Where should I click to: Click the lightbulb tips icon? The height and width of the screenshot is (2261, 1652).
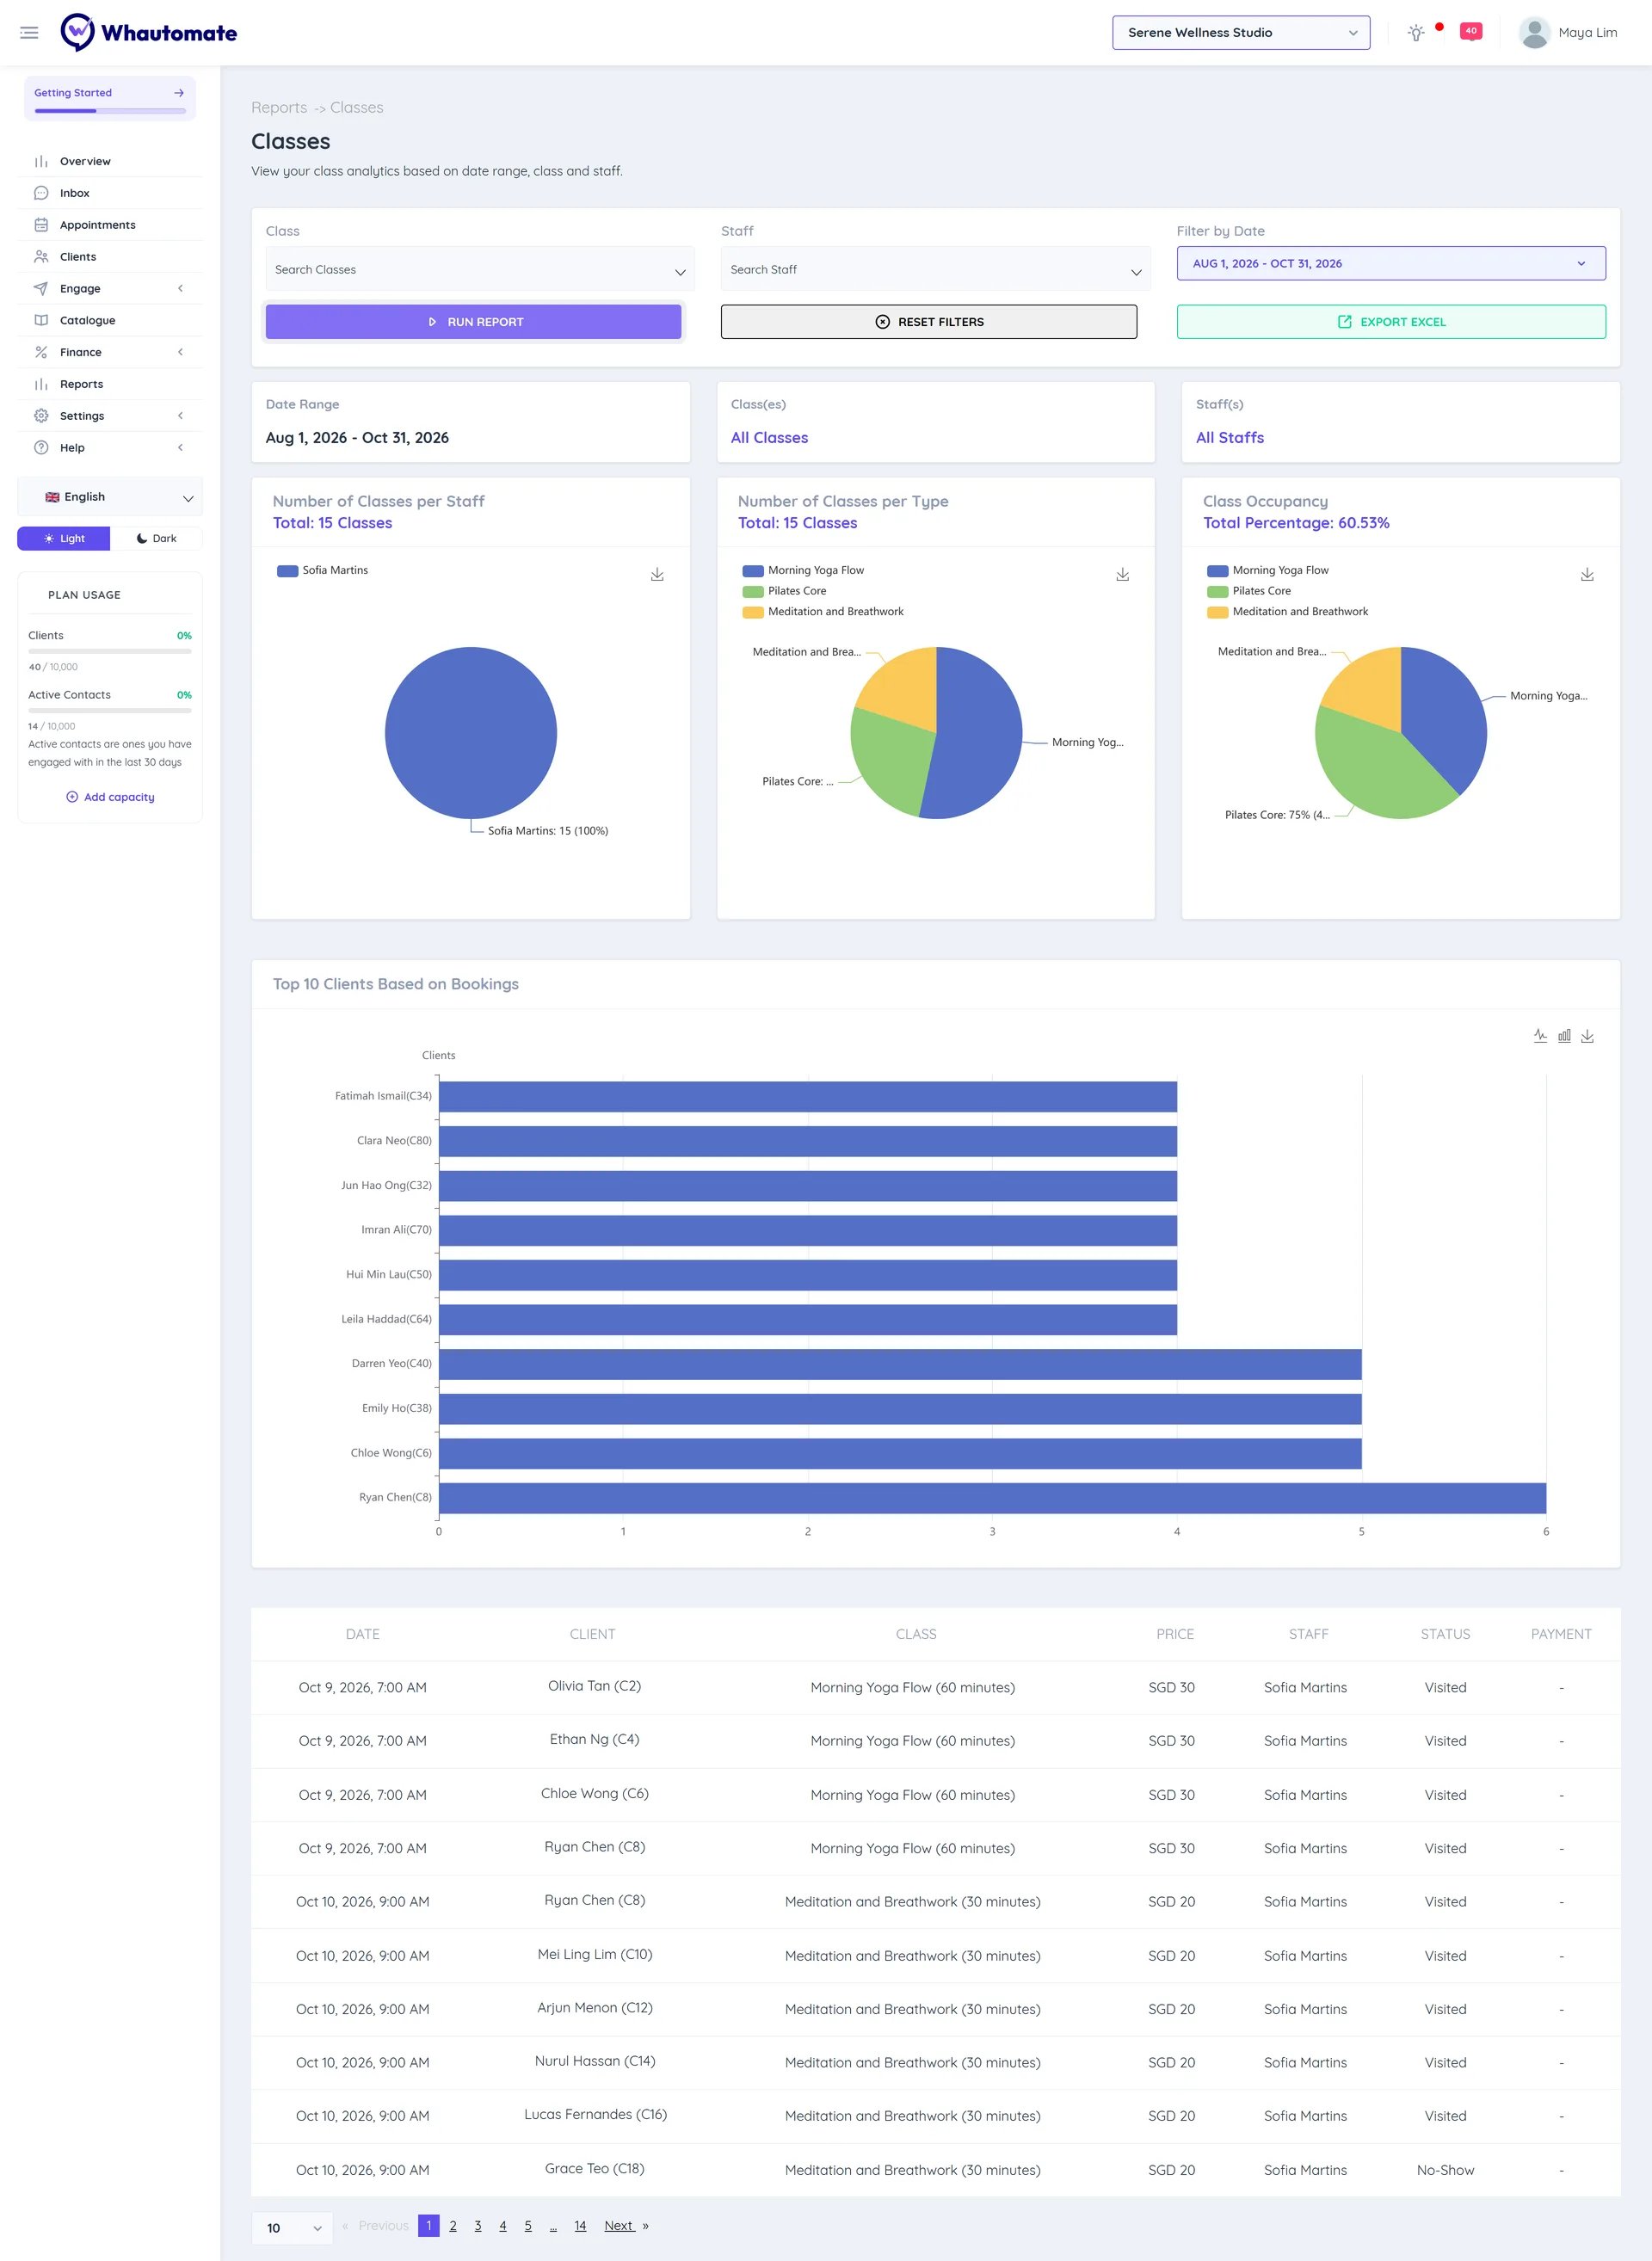(x=1416, y=33)
